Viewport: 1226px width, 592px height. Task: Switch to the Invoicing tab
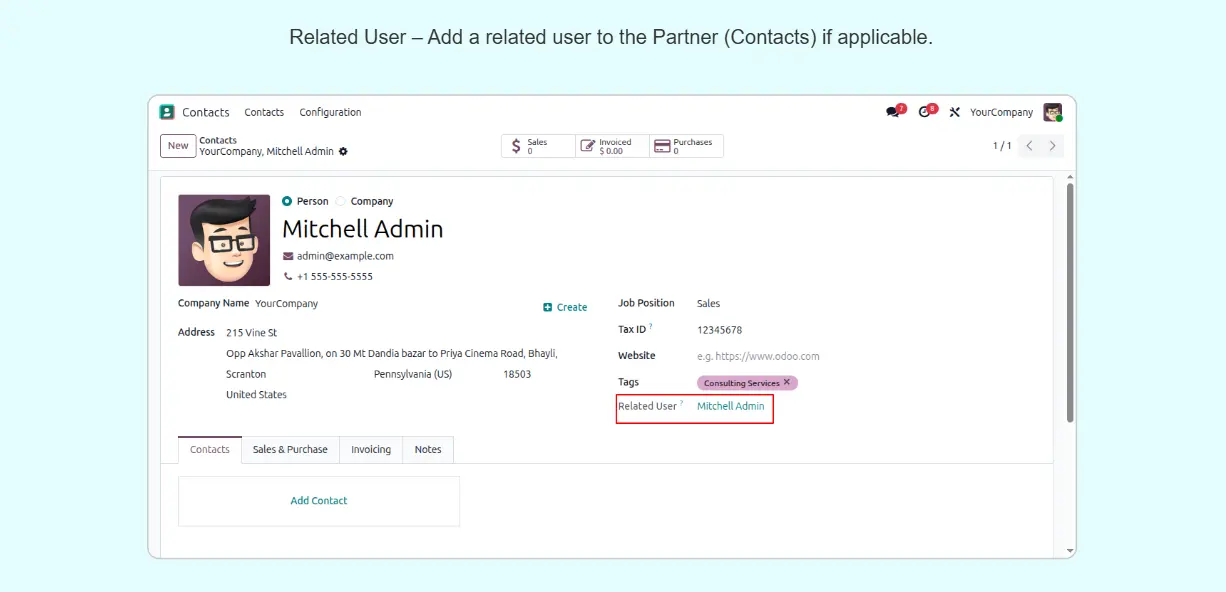tap(371, 450)
